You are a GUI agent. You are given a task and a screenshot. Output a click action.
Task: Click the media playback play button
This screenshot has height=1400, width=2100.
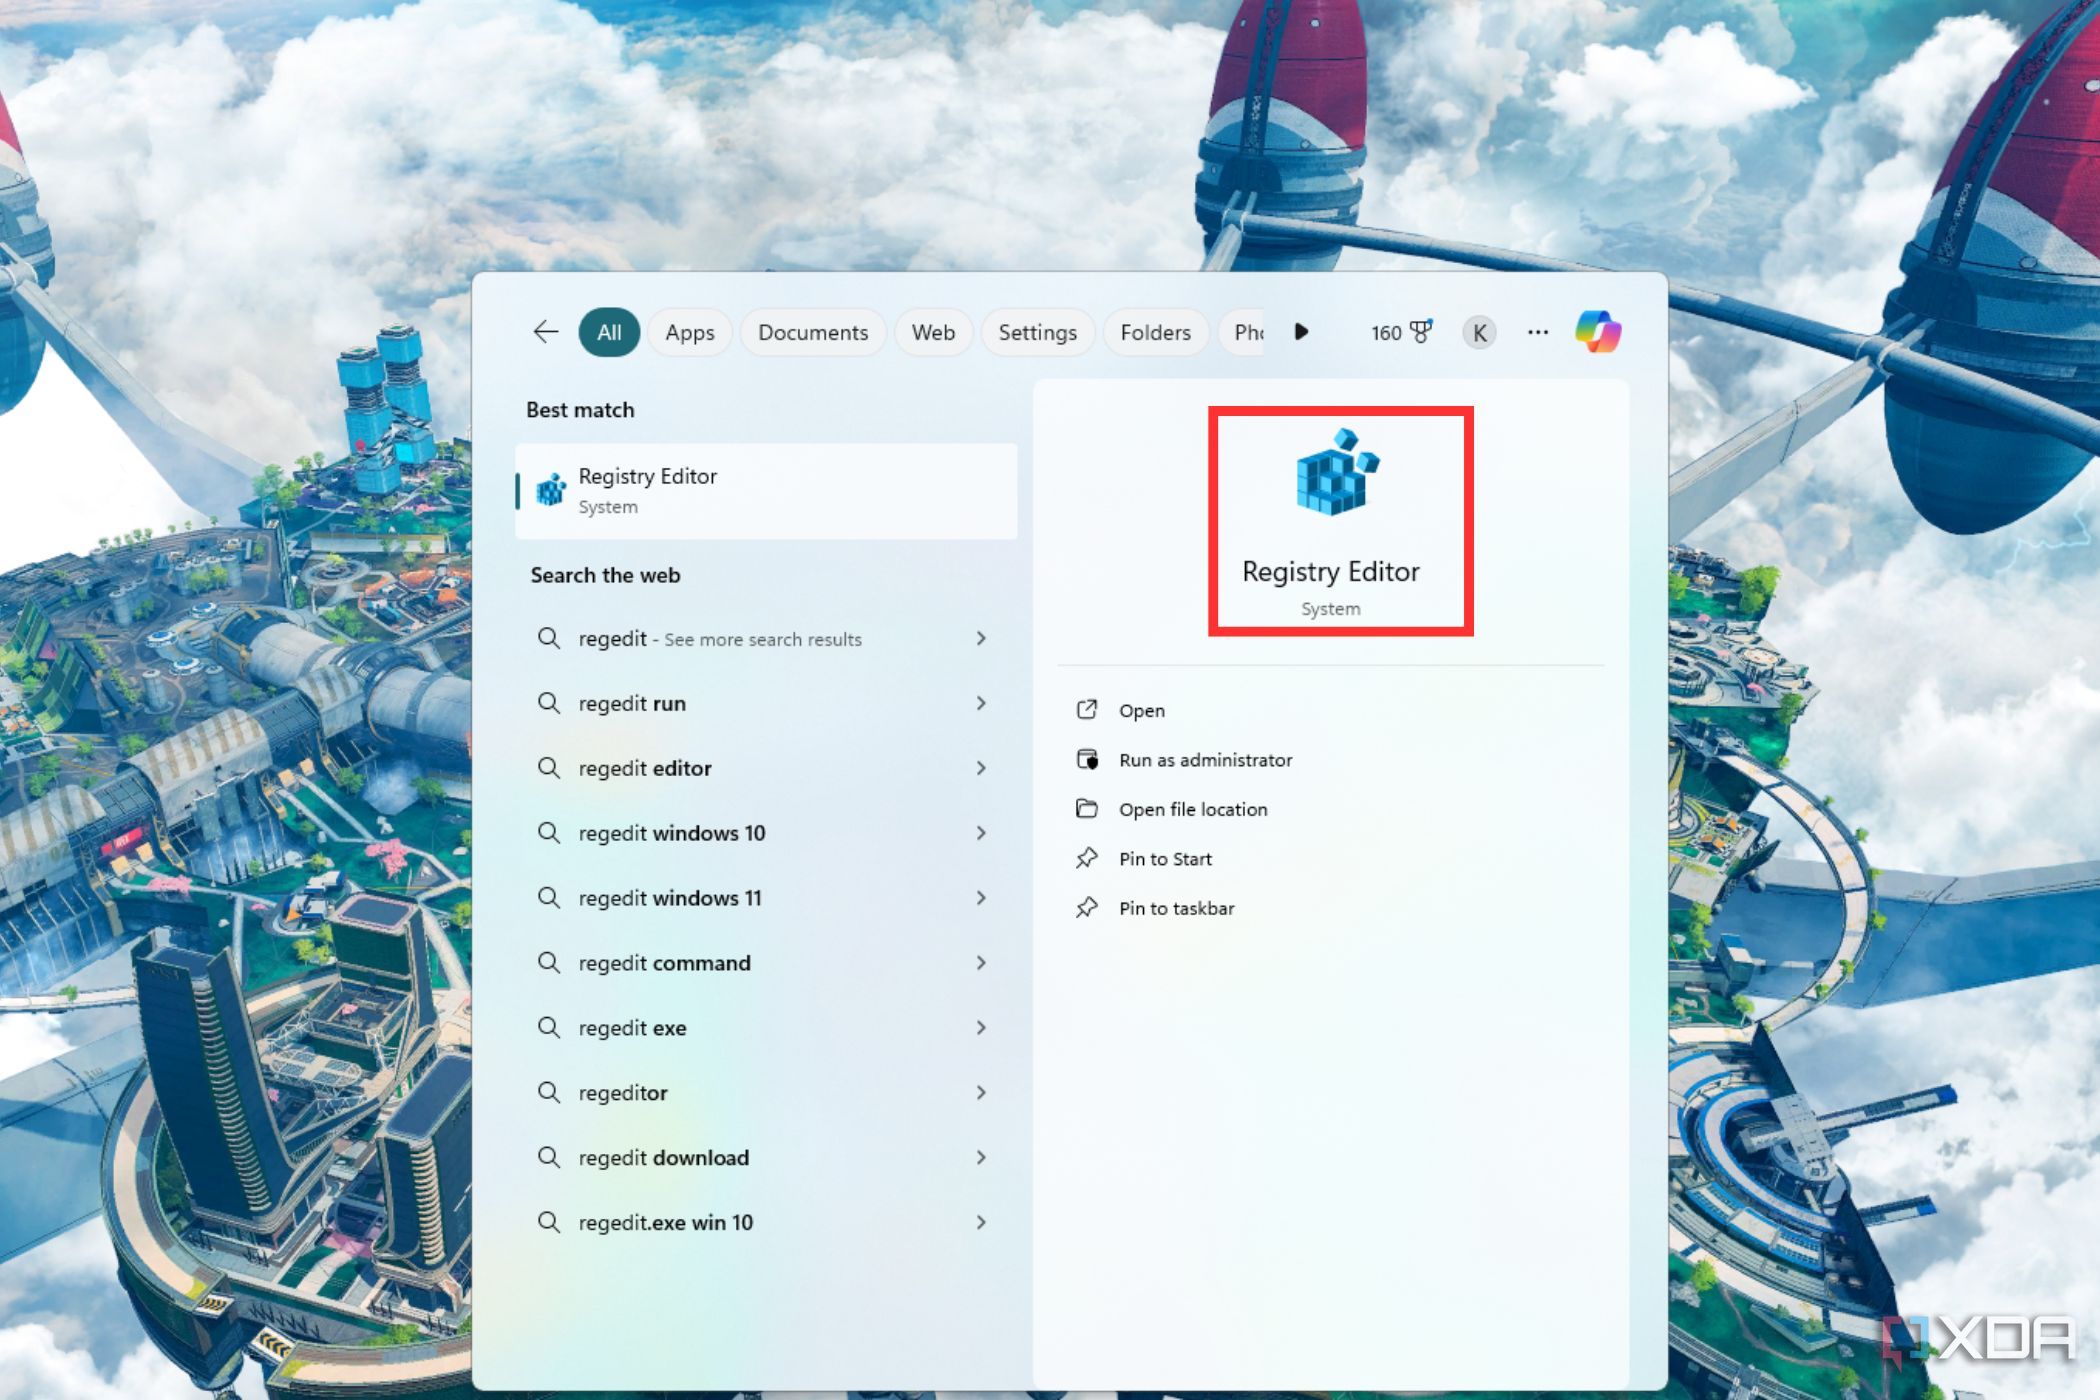tap(1302, 331)
